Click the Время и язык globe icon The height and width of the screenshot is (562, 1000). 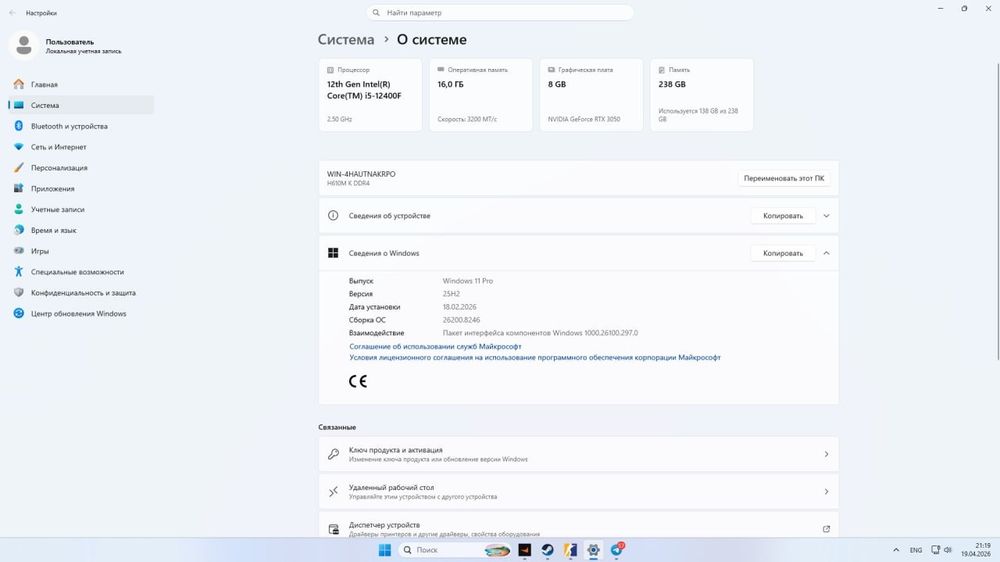pos(18,230)
